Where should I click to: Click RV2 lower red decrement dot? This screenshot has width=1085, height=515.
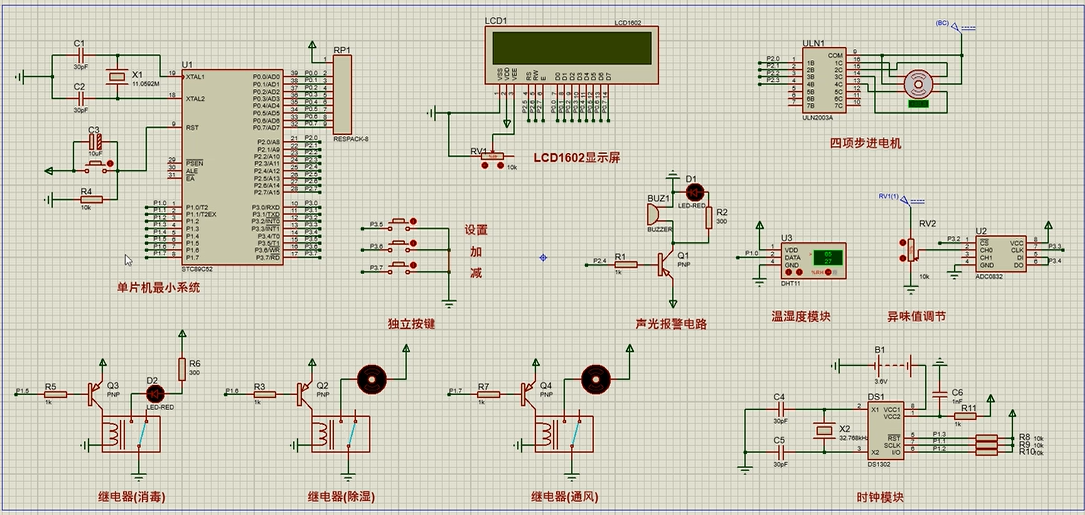[901, 257]
